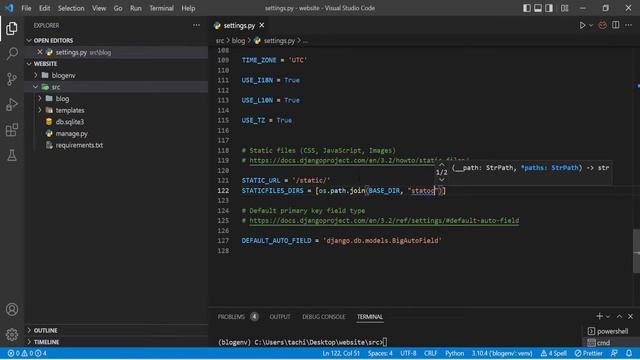This screenshot has height=360, width=640.
Task: Open the Accounts menu icon
Action: click(x=12, y=309)
